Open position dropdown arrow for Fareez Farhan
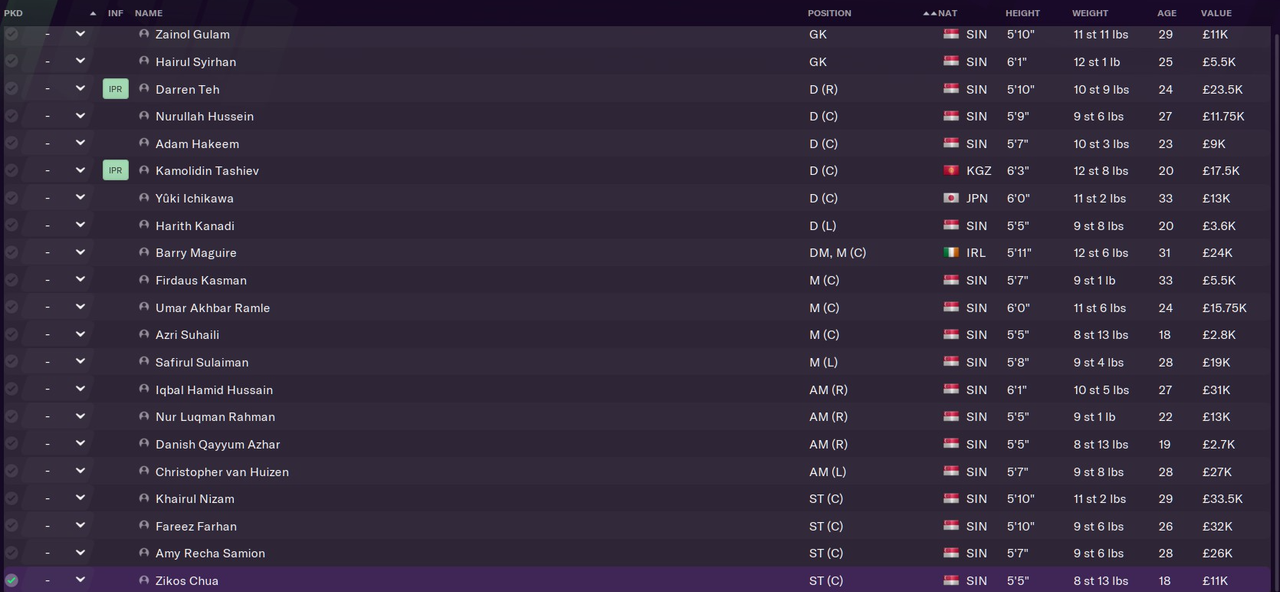Image resolution: width=1280 pixels, height=592 pixels. pos(80,526)
